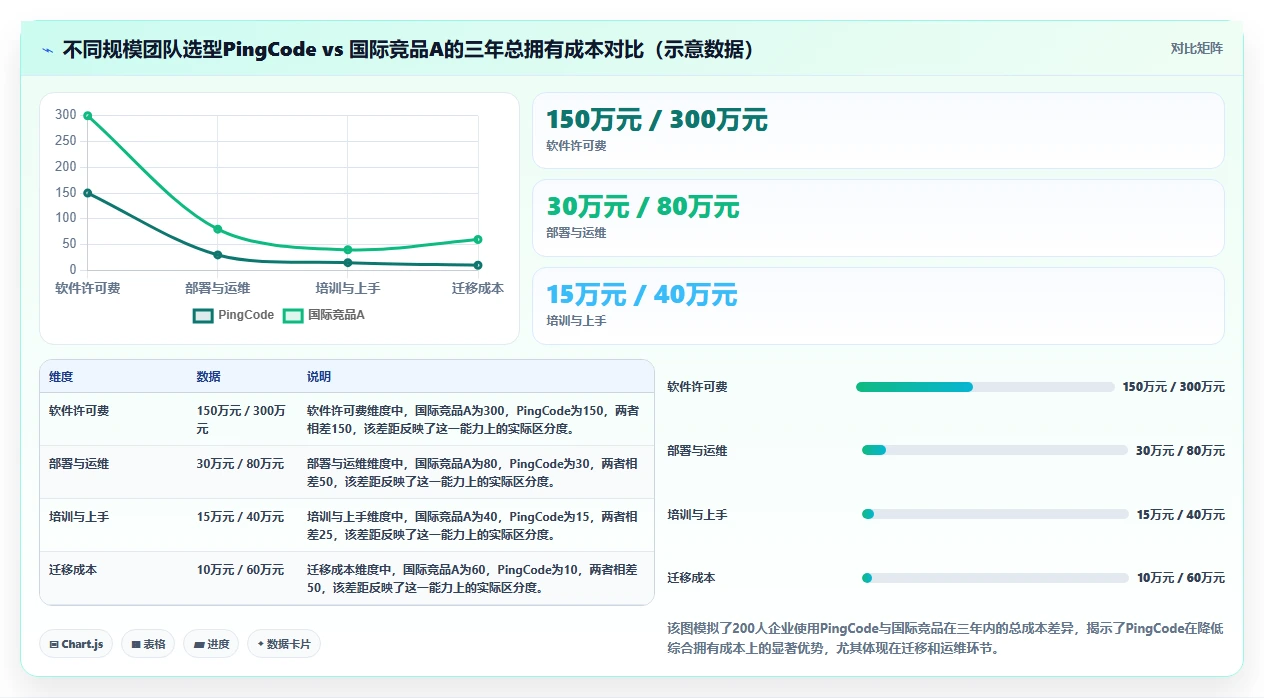Select the 30万元 / 80万元 data card

coord(878,218)
